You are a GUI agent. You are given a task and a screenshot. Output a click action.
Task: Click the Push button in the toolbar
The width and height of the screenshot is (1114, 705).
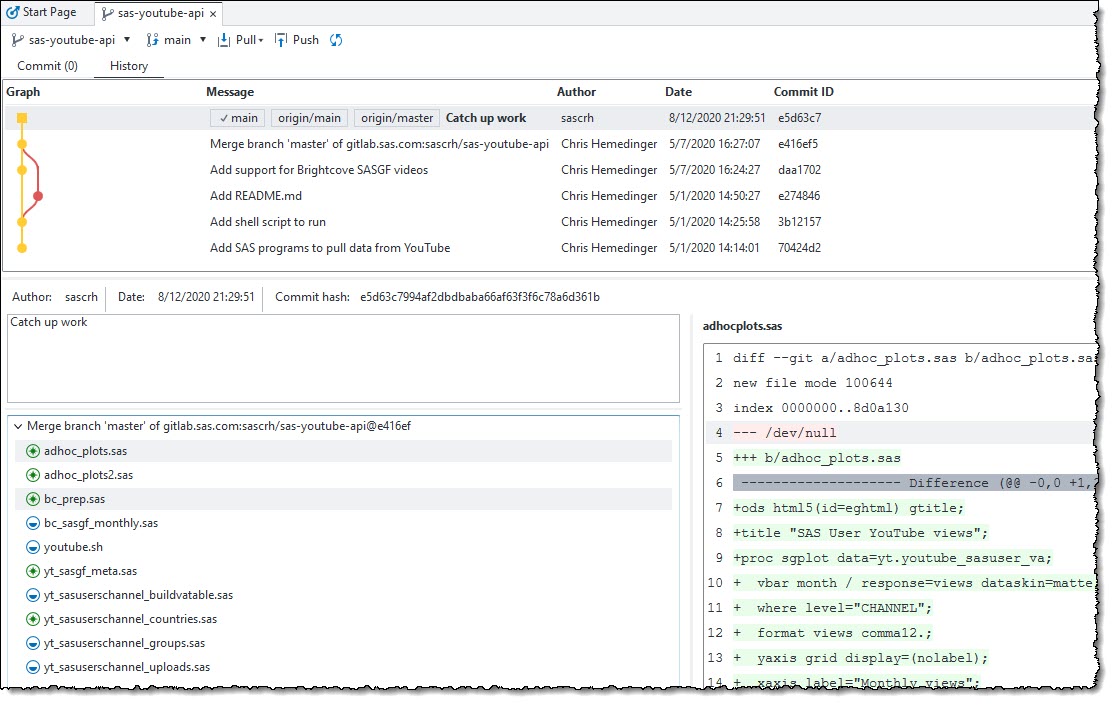click(297, 40)
